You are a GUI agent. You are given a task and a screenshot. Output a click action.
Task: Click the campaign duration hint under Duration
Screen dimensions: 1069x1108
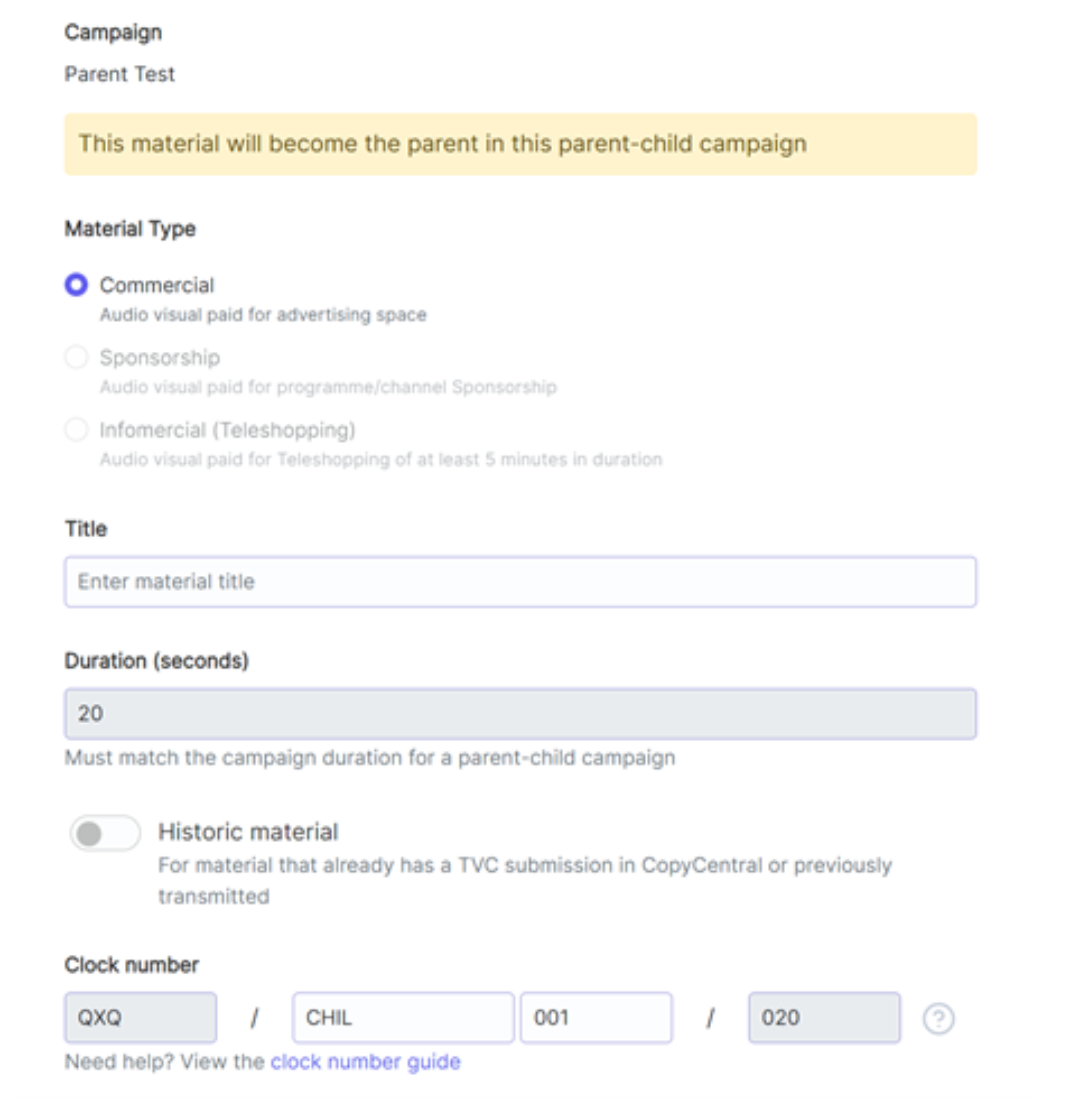(370, 758)
